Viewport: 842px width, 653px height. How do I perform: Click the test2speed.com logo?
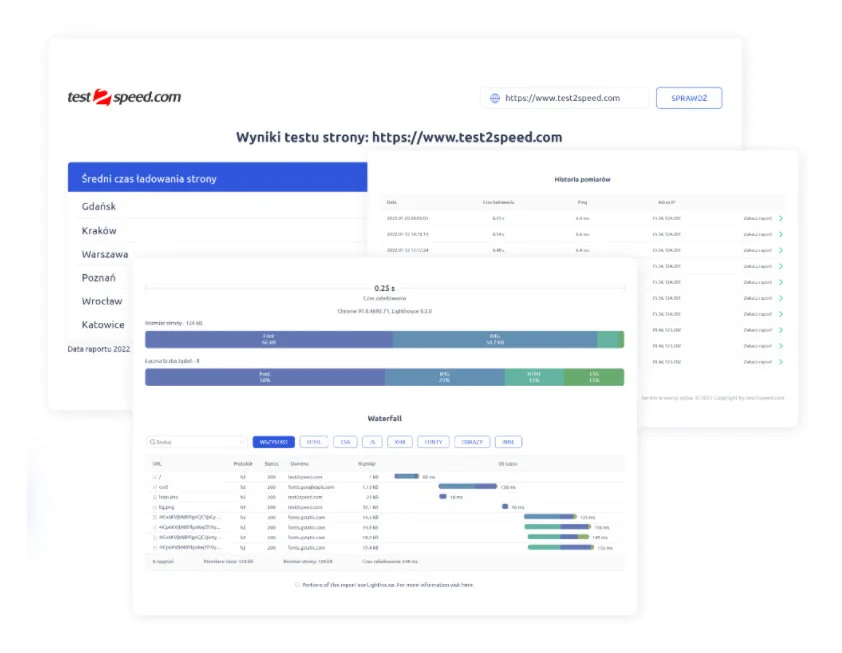[124, 97]
